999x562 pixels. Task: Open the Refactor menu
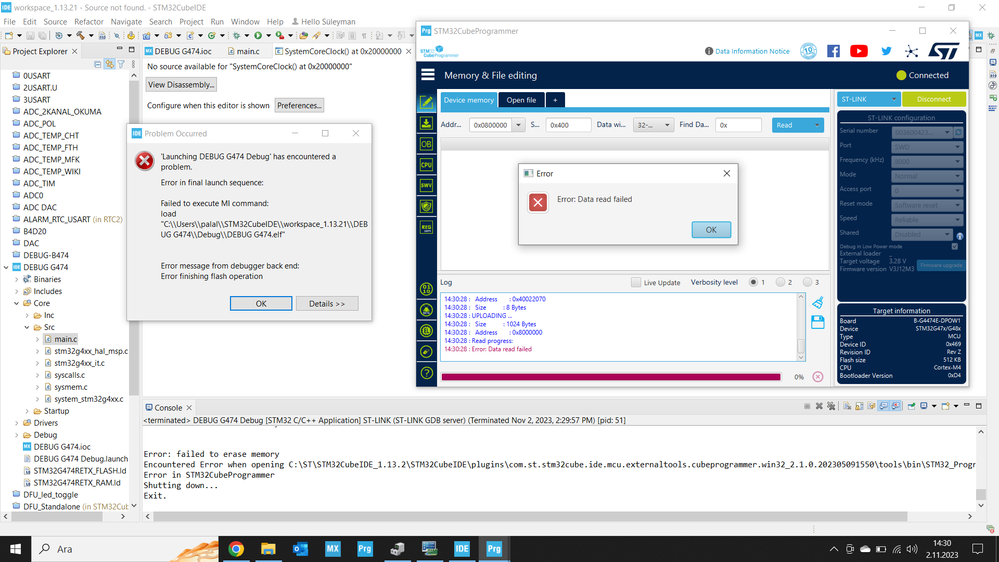89,22
